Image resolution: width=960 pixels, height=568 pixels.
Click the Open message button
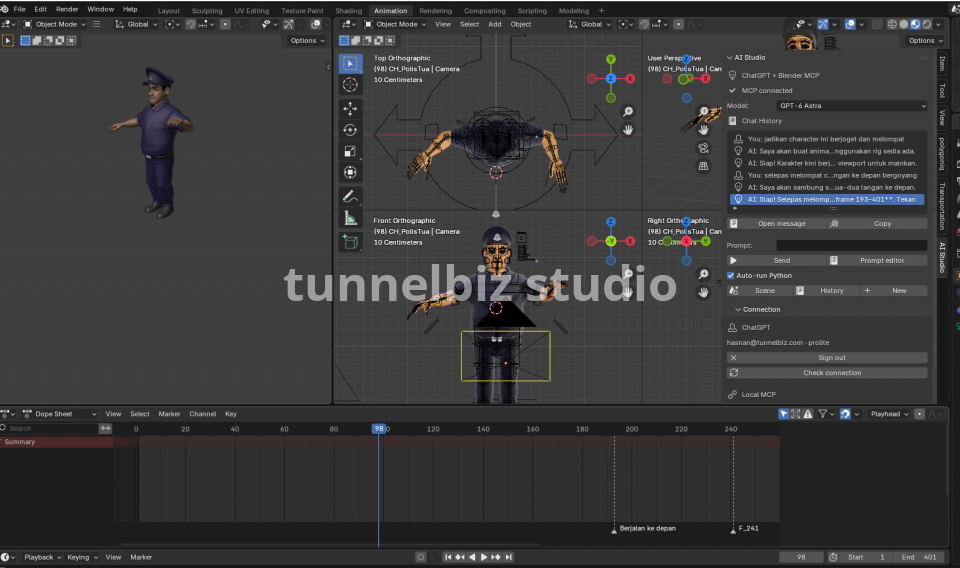(x=775, y=224)
